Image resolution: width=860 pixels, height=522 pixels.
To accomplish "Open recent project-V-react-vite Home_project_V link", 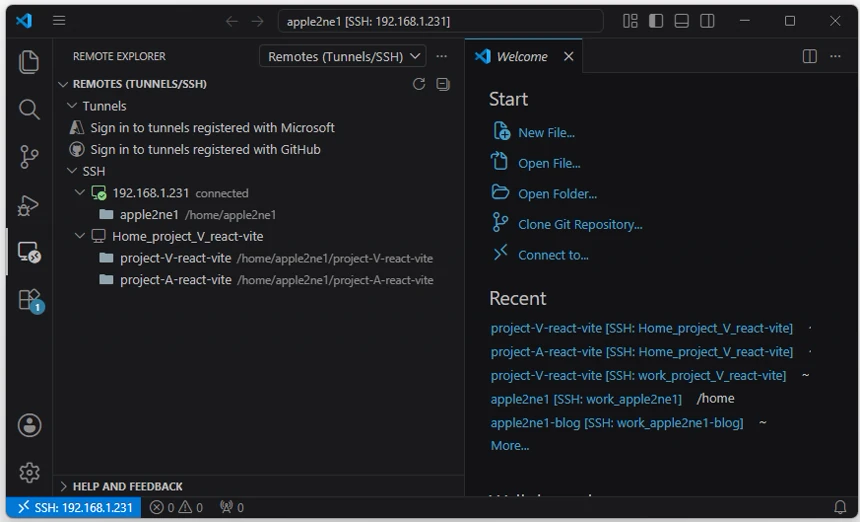I will [642, 328].
